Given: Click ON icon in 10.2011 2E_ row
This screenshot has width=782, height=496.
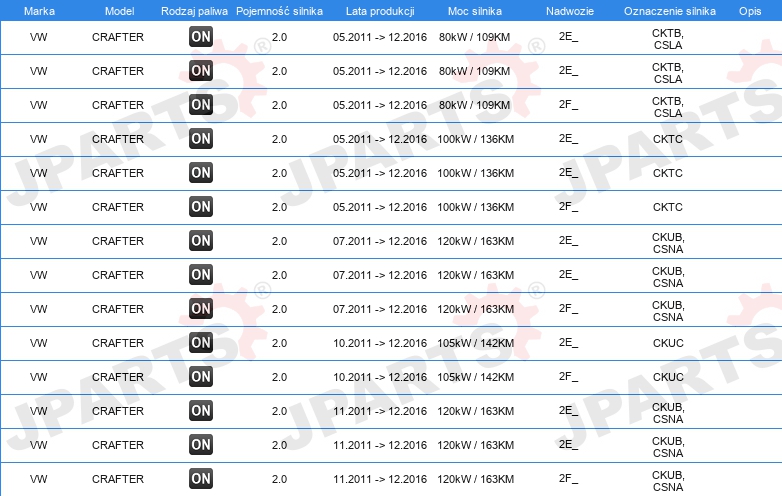Looking at the screenshot, I should pyautogui.click(x=201, y=342).
